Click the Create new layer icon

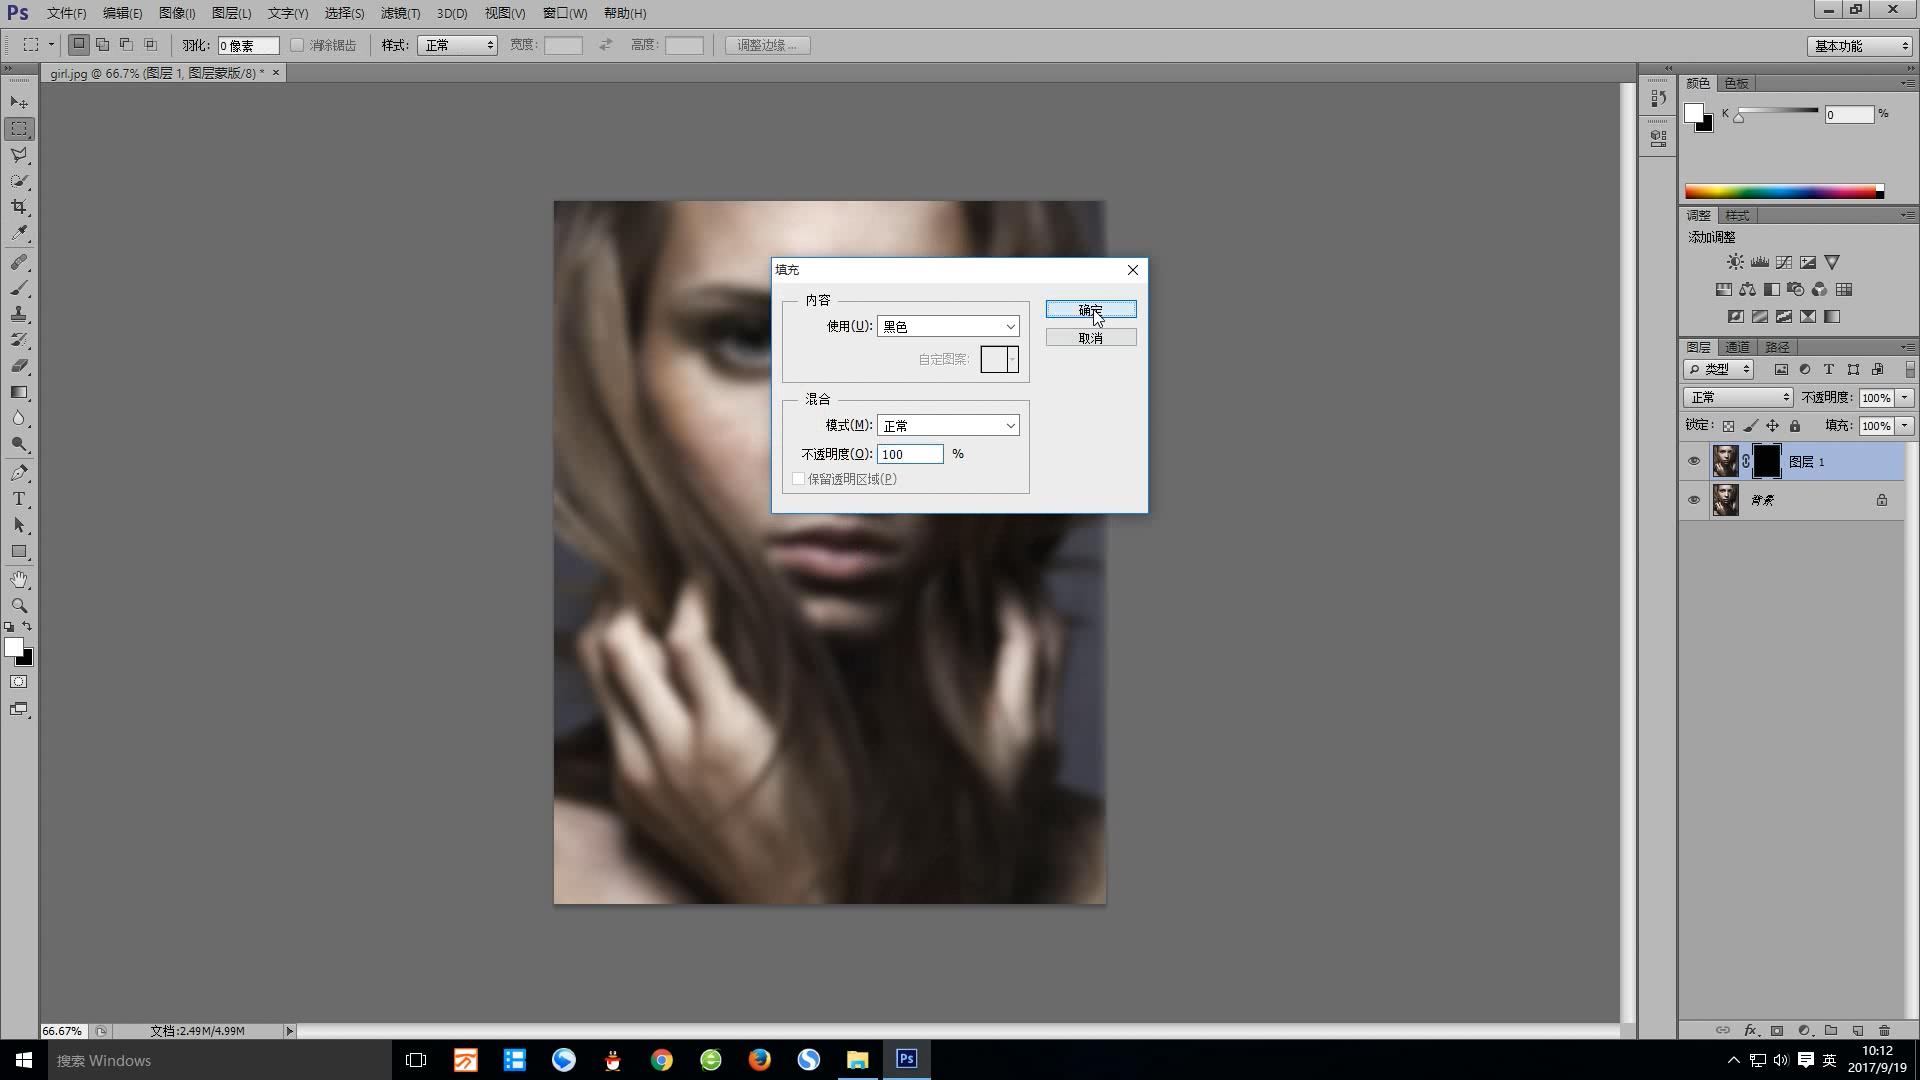coord(1857,1030)
